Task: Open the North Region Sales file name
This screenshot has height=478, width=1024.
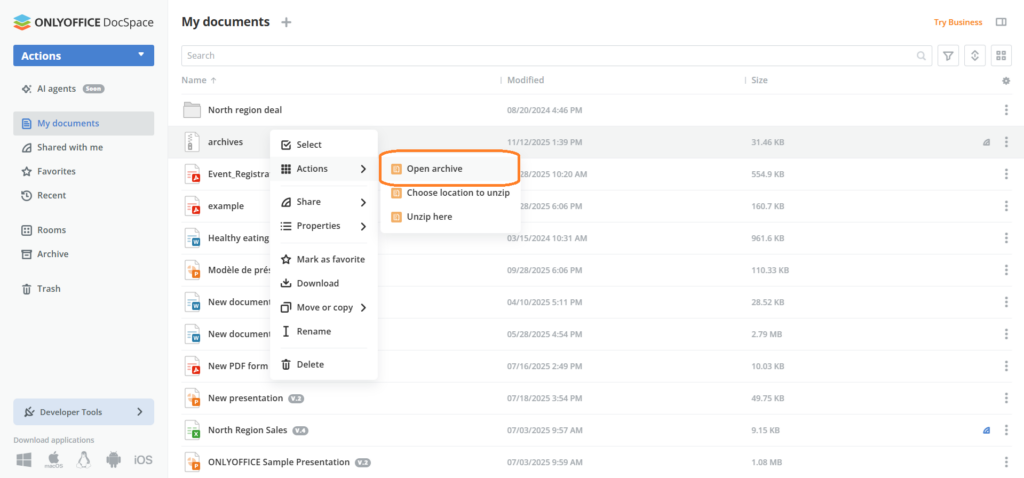Action: pyautogui.click(x=248, y=430)
